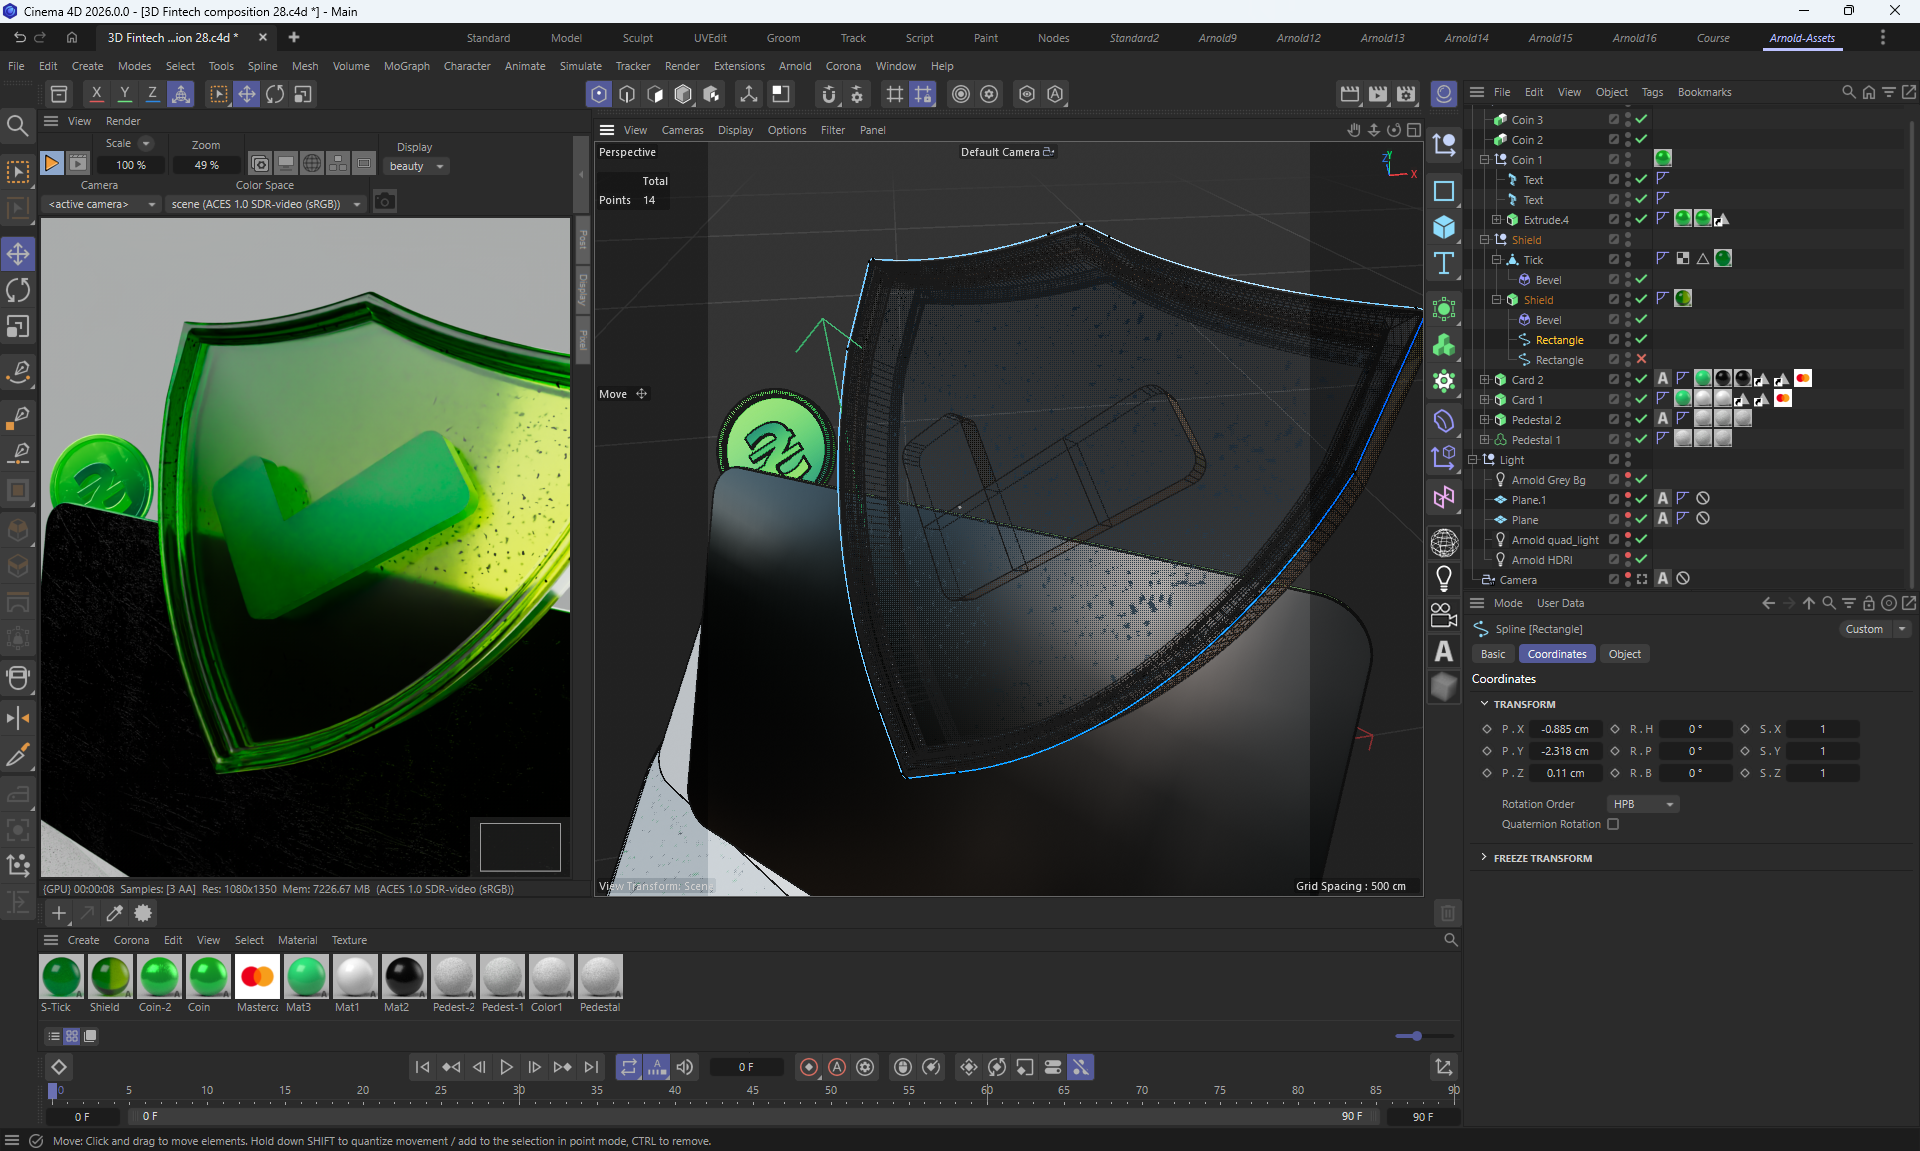Toggle visibility check for Coin 3

pyautogui.click(x=1641, y=119)
